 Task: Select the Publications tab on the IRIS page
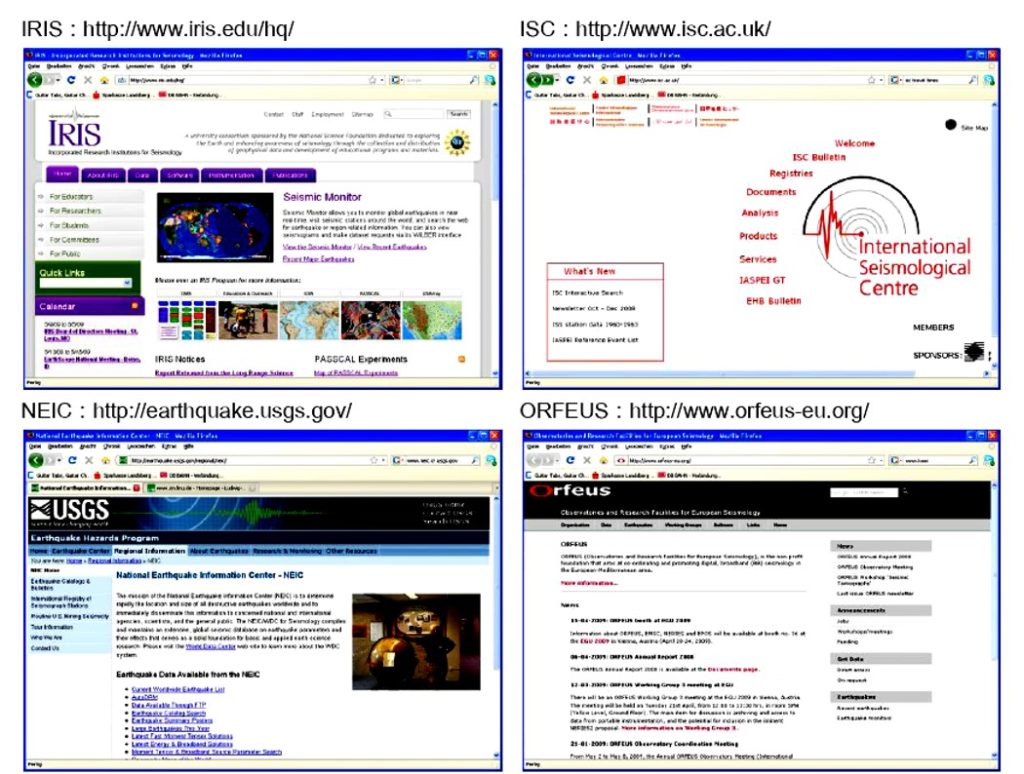tap(290, 175)
